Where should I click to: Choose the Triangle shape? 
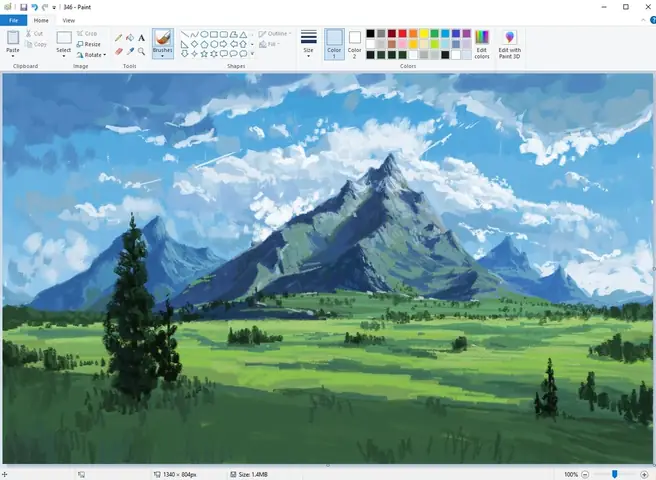click(x=243, y=34)
